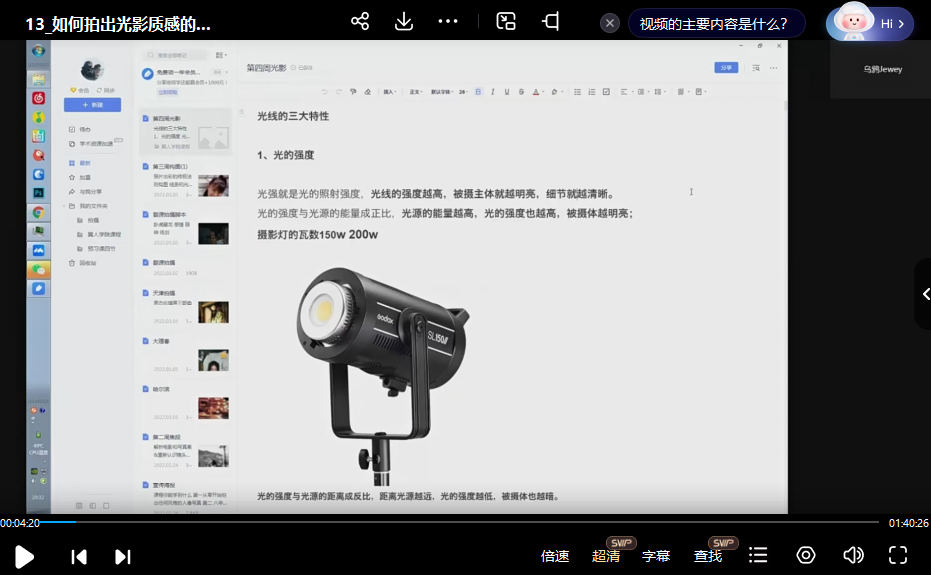The width and height of the screenshot is (931, 575).
Task: Click the icon left of the close X
Action: (x=551, y=22)
